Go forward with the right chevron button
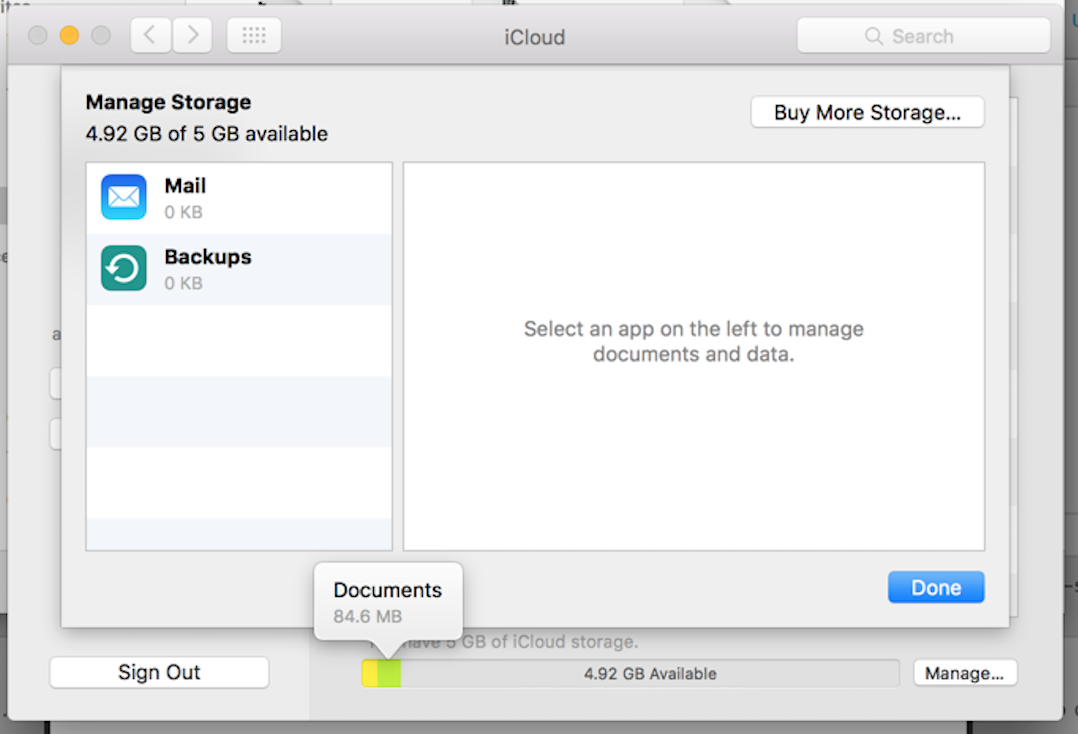This screenshot has height=734, width=1078. click(x=192, y=35)
